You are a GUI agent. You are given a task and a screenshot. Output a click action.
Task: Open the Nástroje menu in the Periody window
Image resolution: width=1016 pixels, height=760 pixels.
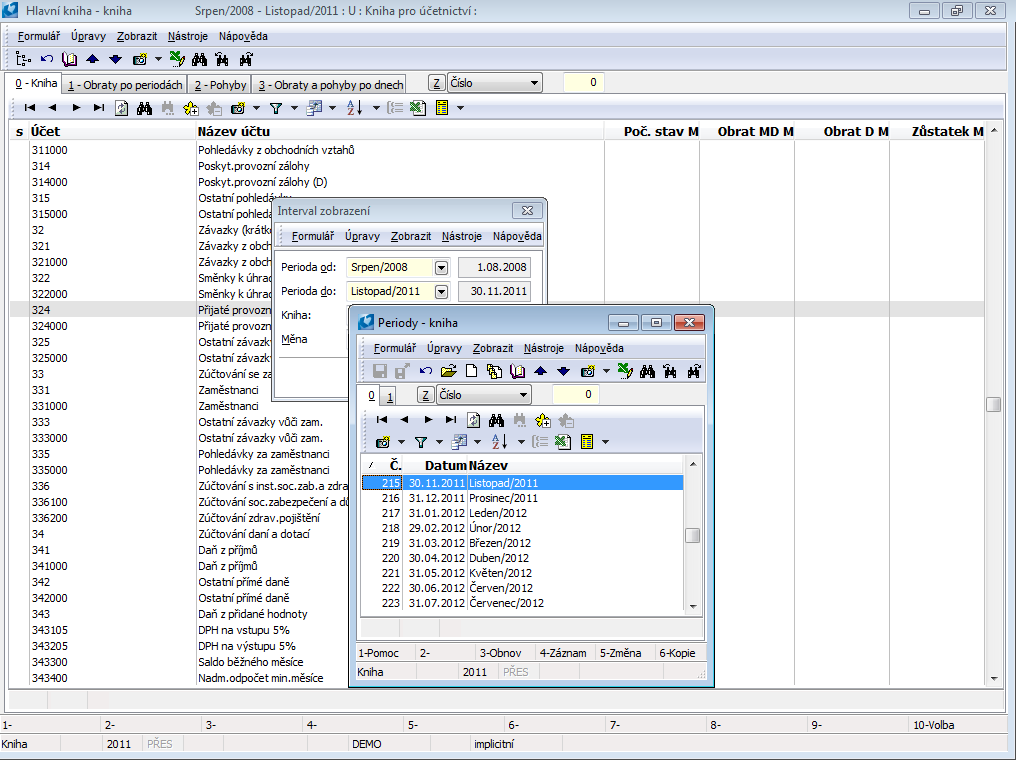point(543,348)
